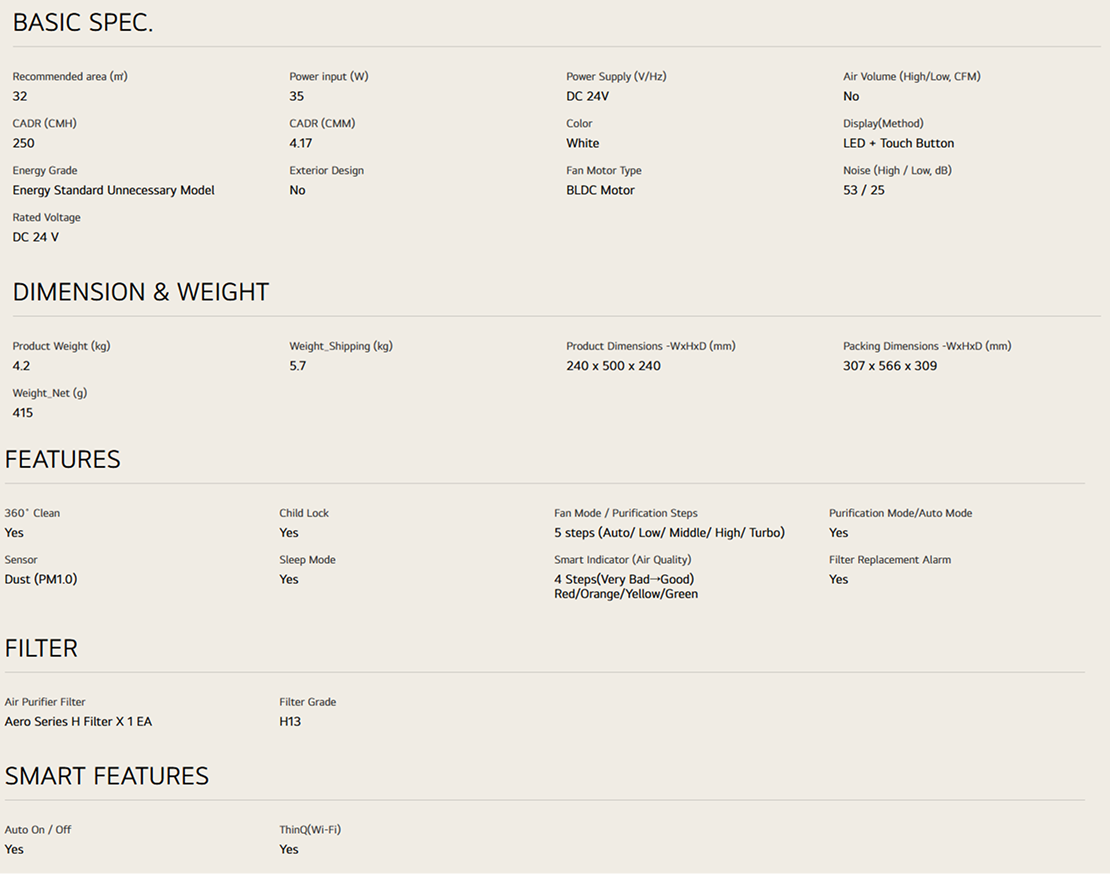The image size is (1110, 874).
Task: Click the SMART FEATURES heading
Action: point(107,776)
